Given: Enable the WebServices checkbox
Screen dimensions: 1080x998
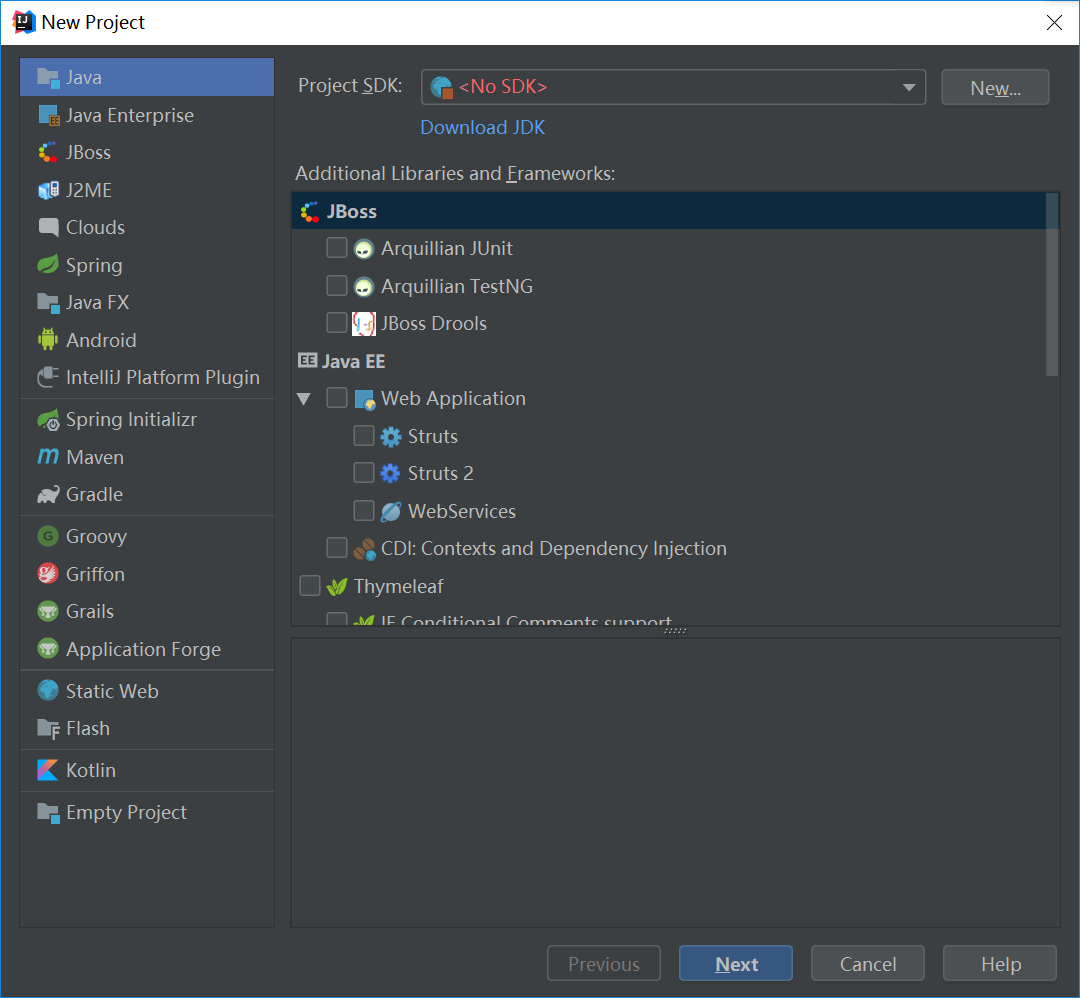Looking at the screenshot, I should (x=364, y=510).
